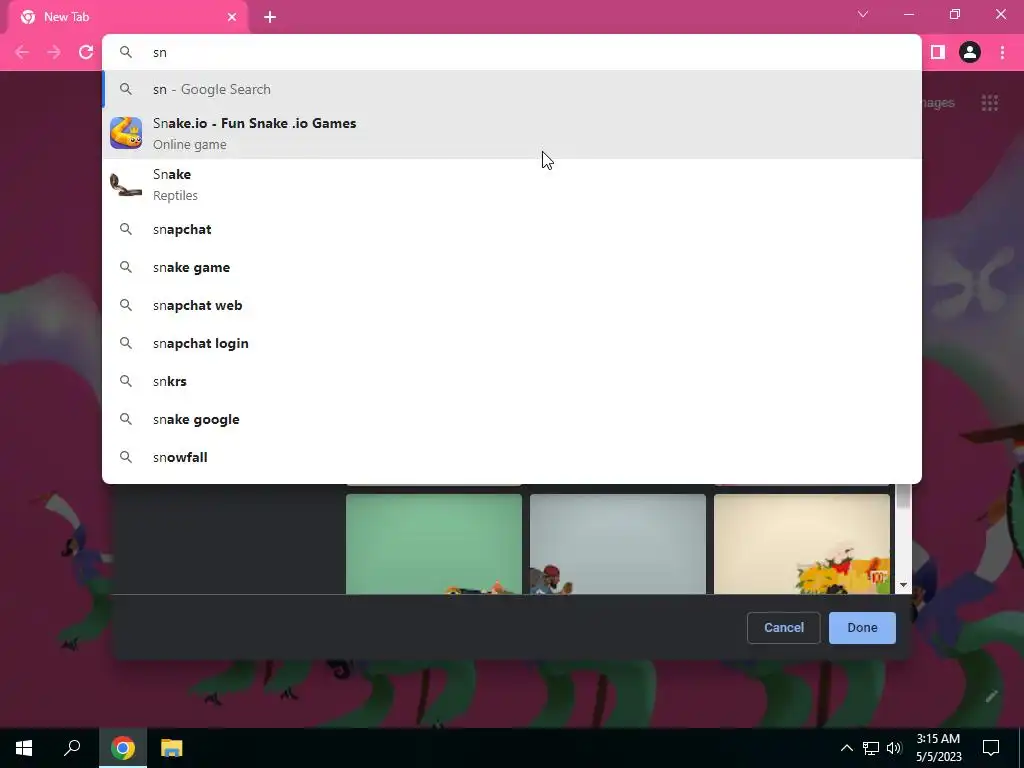Screen dimensions: 1024x768
Task: Pick the snapchat web suggestion
Action: click(511, 305)
